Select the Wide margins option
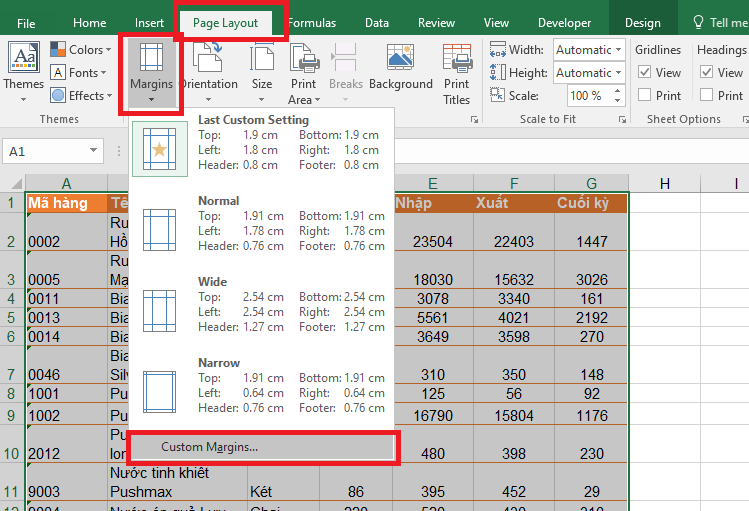Screen dimensions: 749x511 coord(263,304)
